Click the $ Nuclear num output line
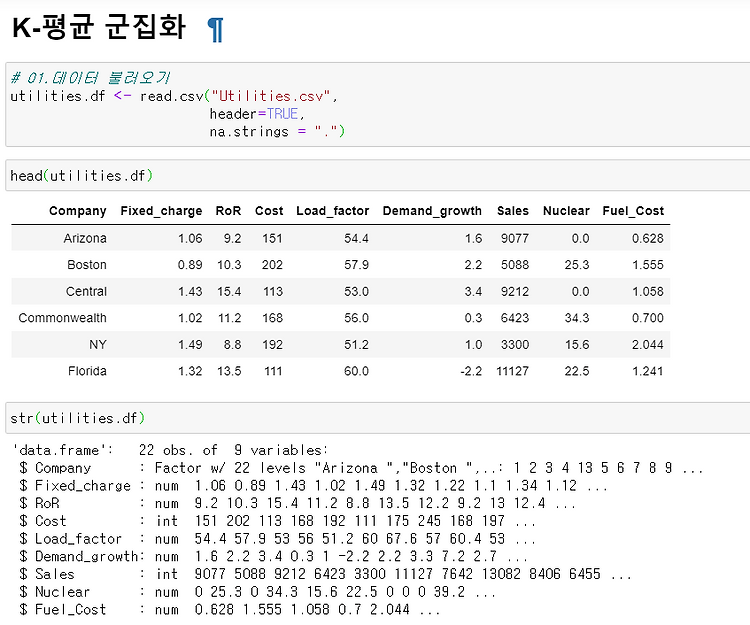 (257, 592)
